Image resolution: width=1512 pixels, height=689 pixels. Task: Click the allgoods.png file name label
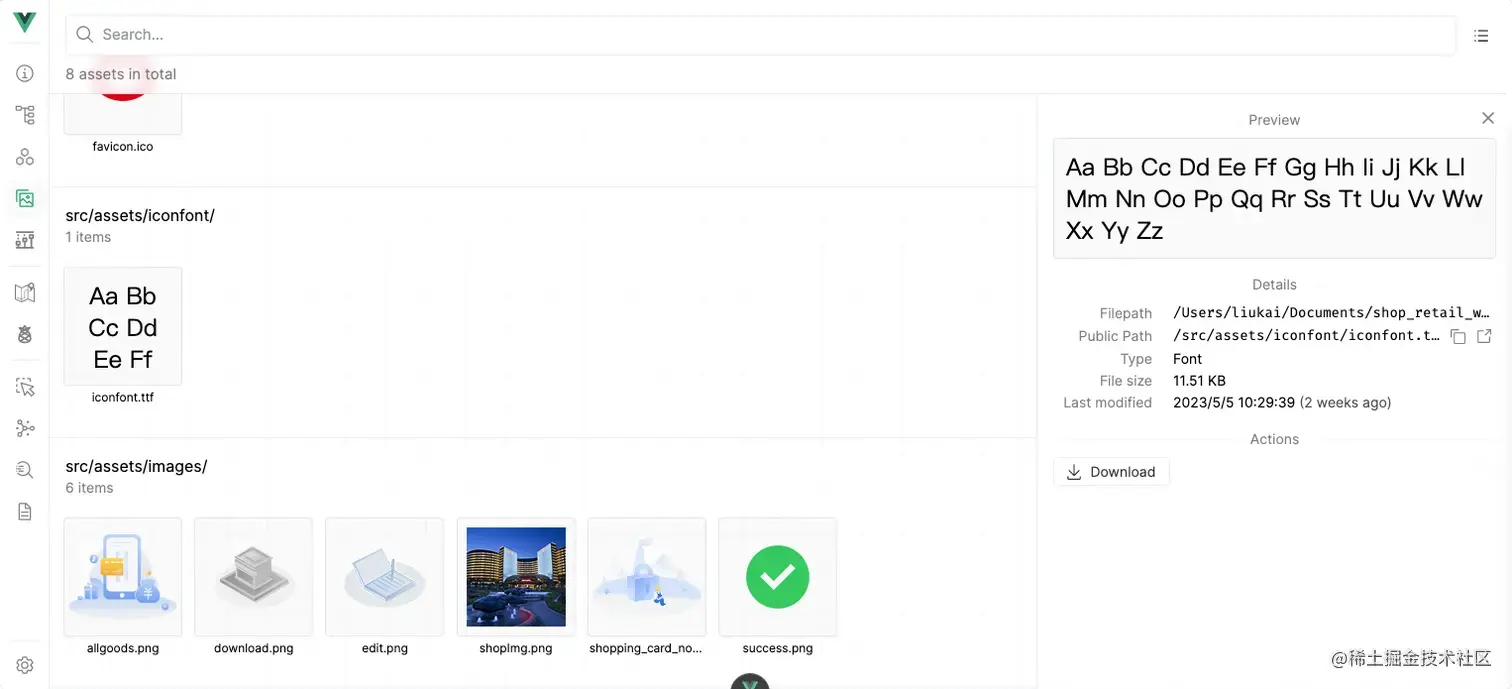coord(123,648)
